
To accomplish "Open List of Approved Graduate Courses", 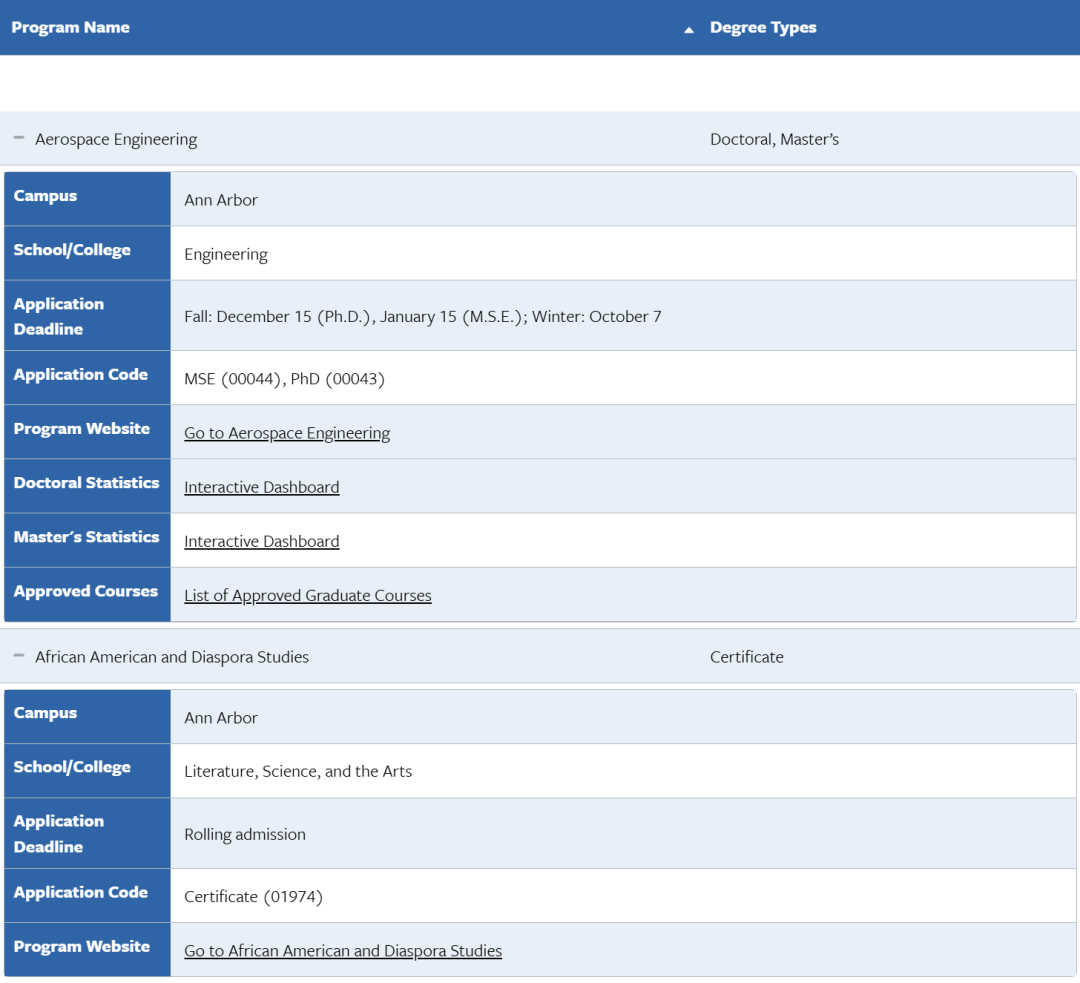I will (x=308, y=596).
